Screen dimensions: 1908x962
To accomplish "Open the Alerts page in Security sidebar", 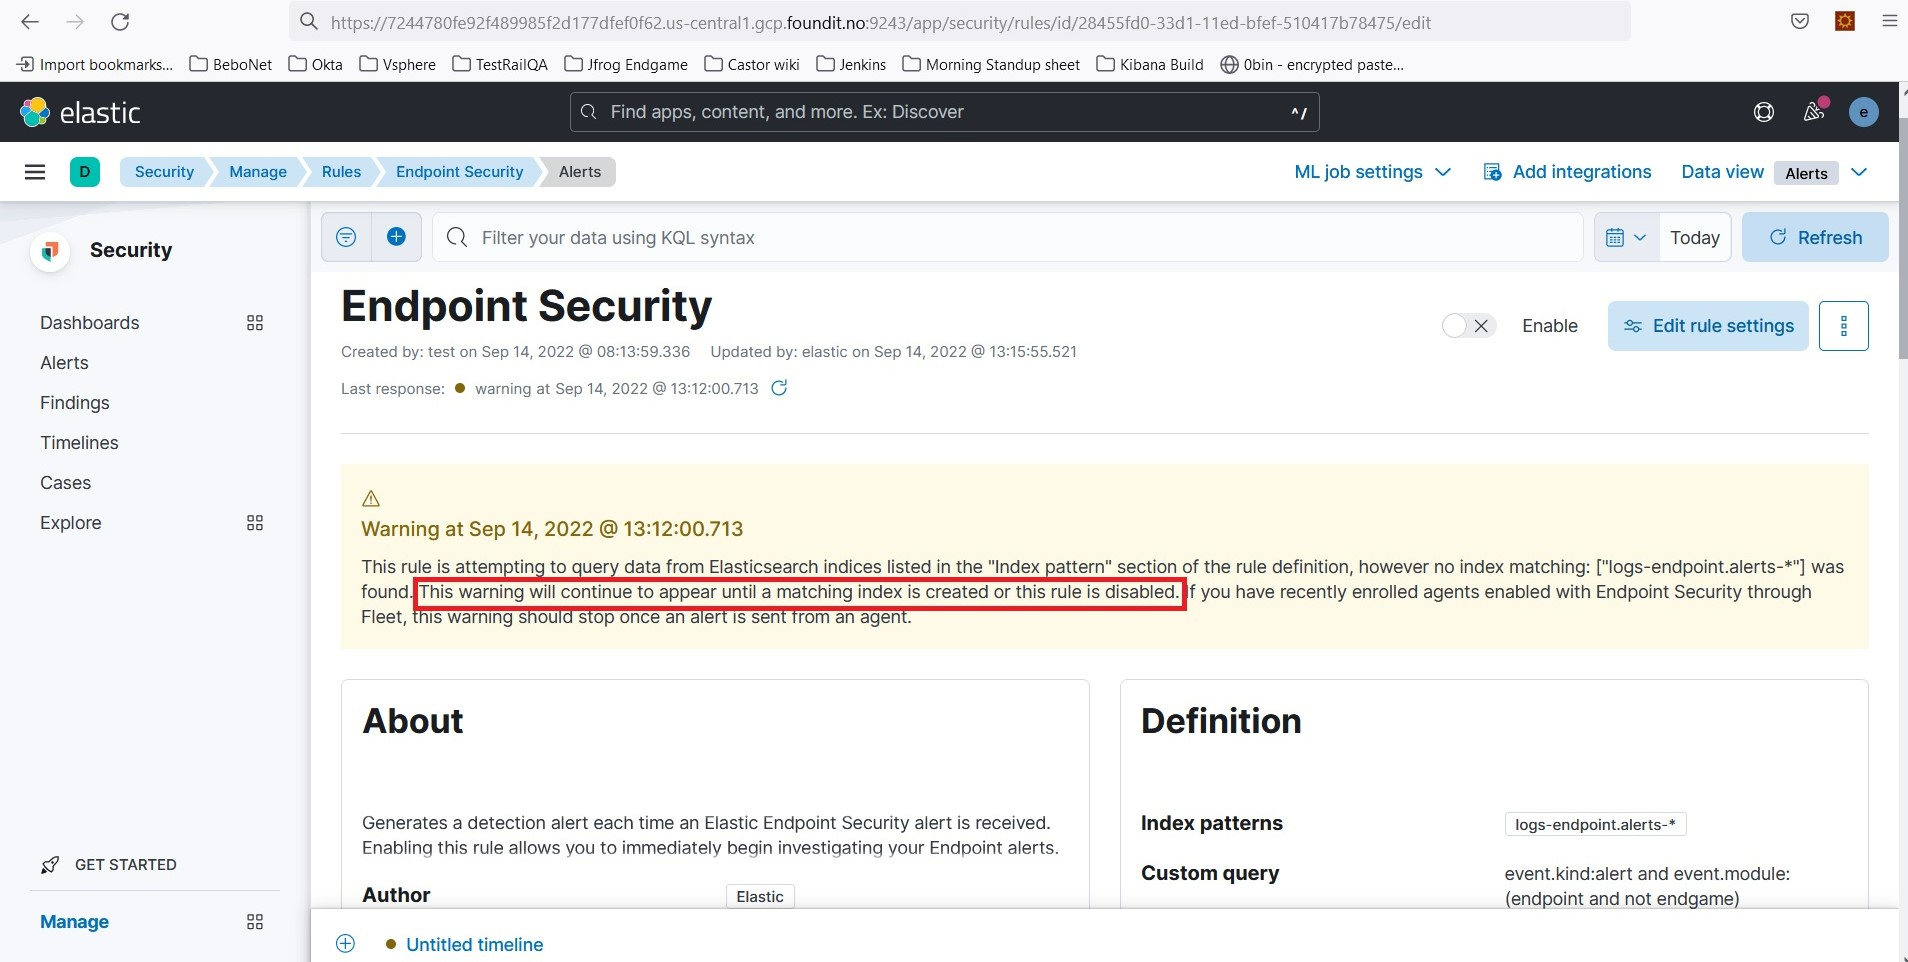I will [64, 362].
